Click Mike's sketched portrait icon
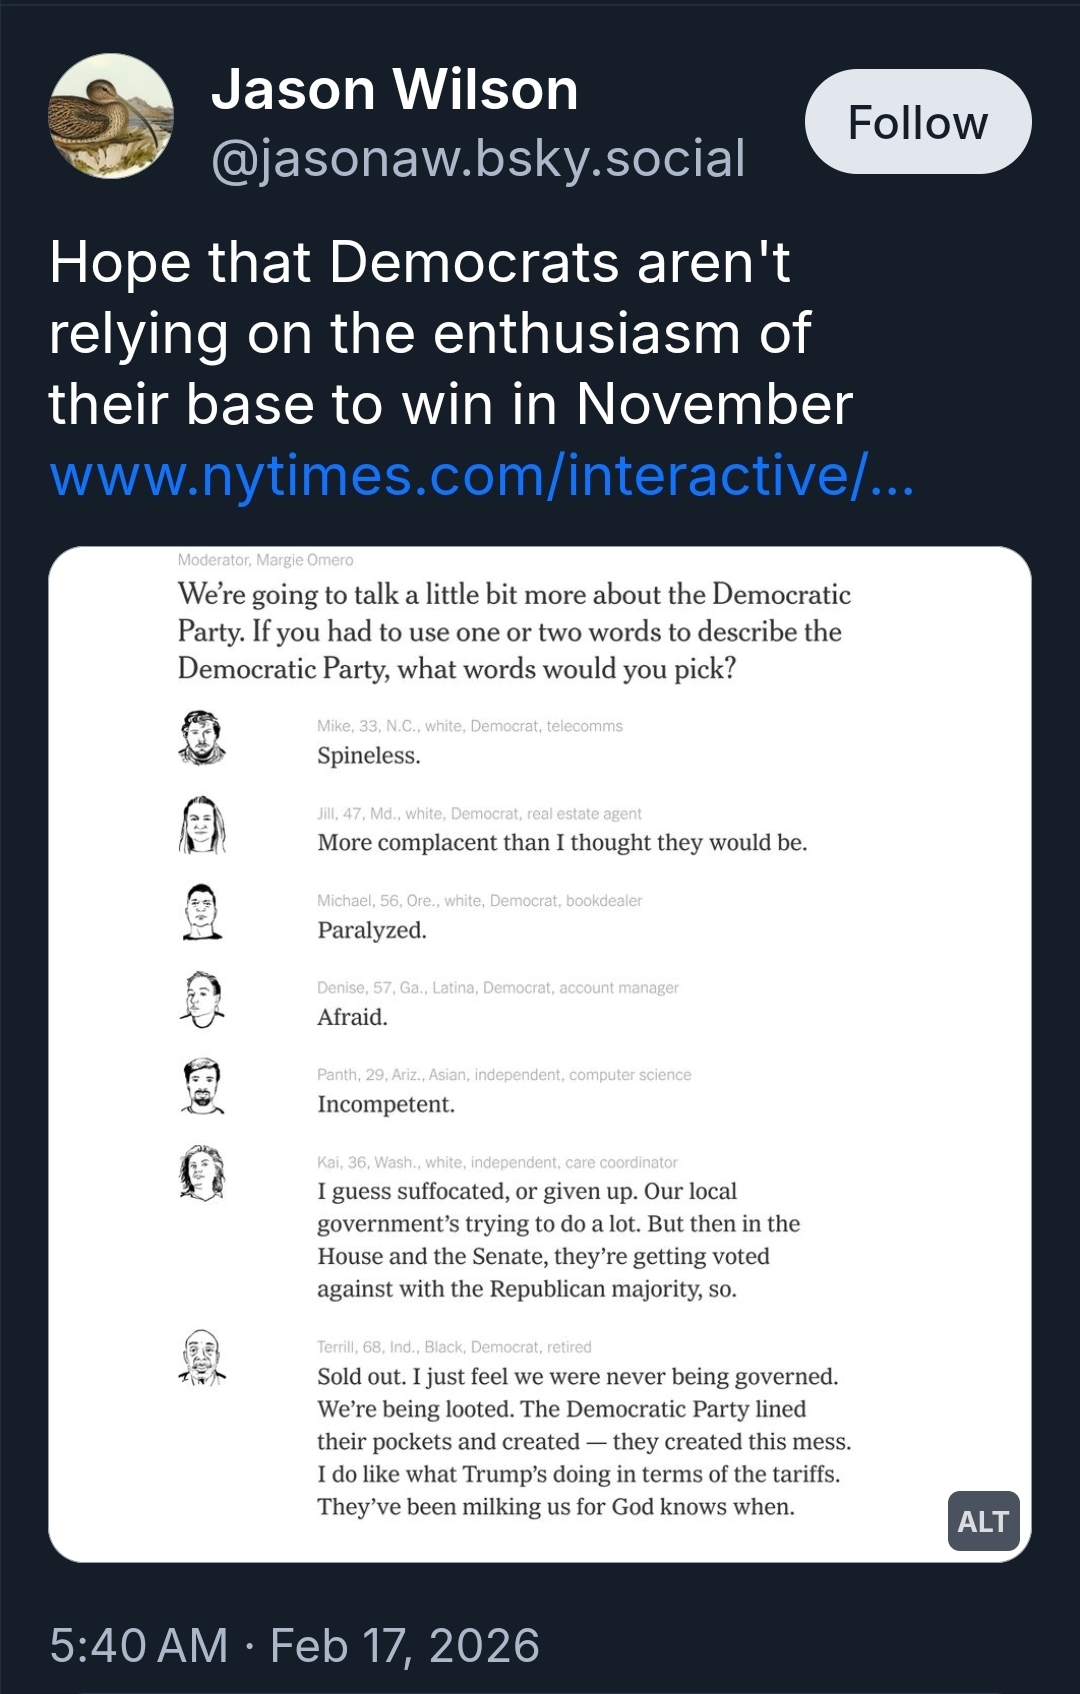This screenshot has width=1080, height=1694. (x=202, y=738)
